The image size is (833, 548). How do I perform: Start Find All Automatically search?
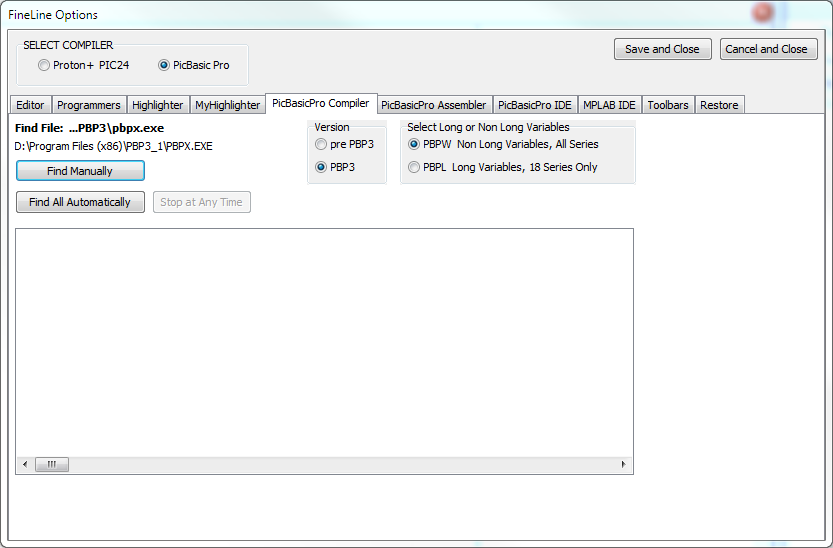pyautogui.click(x=80, y=202)
